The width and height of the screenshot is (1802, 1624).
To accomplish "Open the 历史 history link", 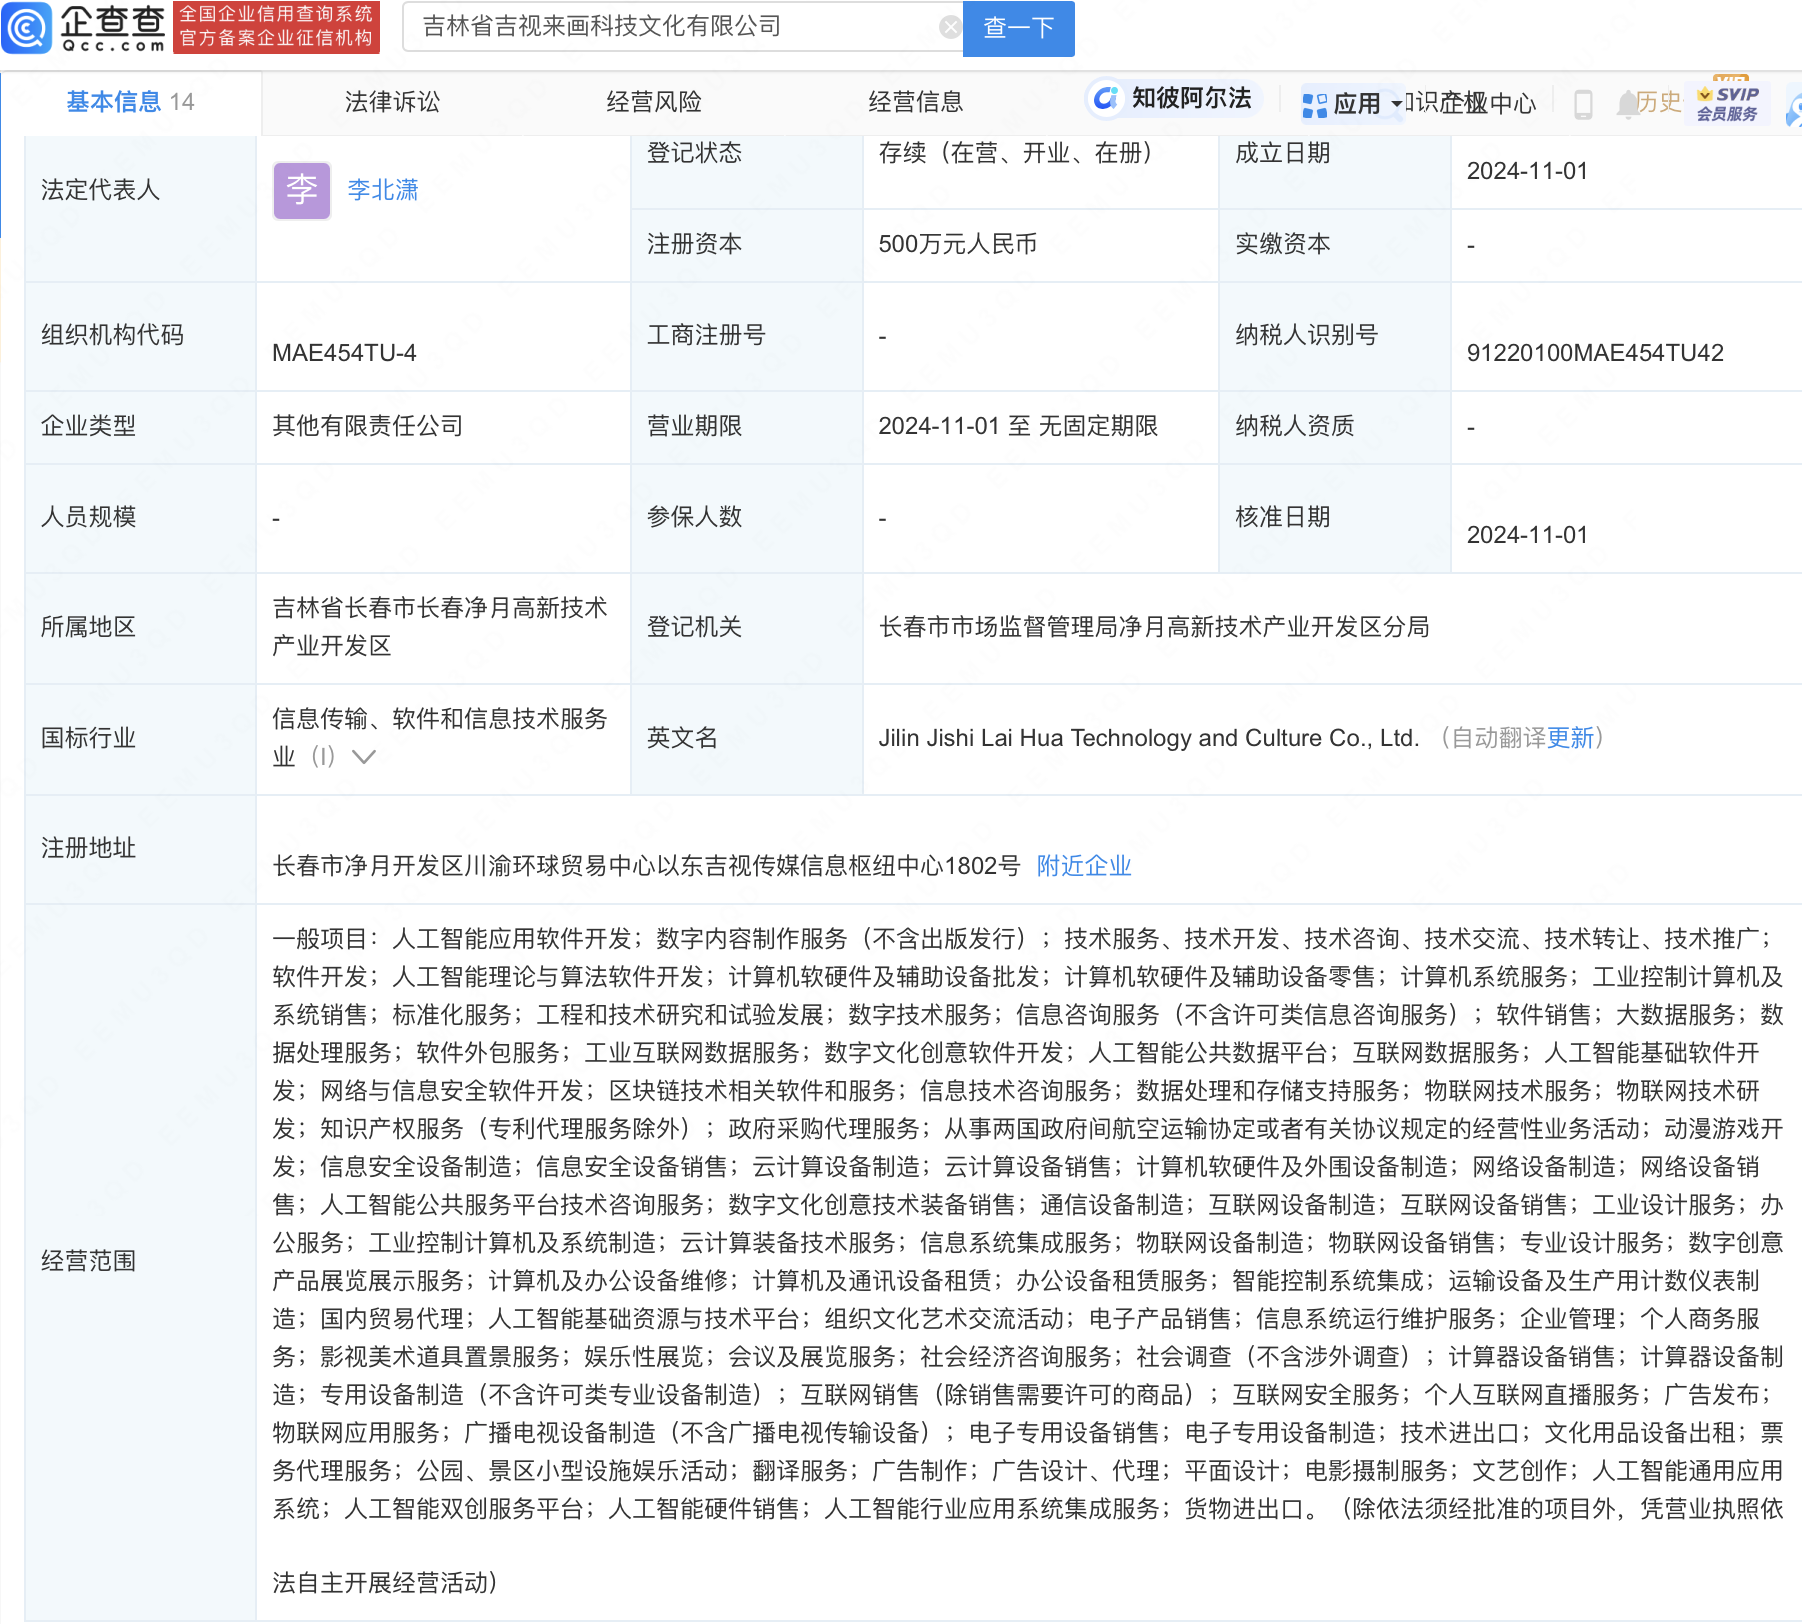I will click(1659, 102).
